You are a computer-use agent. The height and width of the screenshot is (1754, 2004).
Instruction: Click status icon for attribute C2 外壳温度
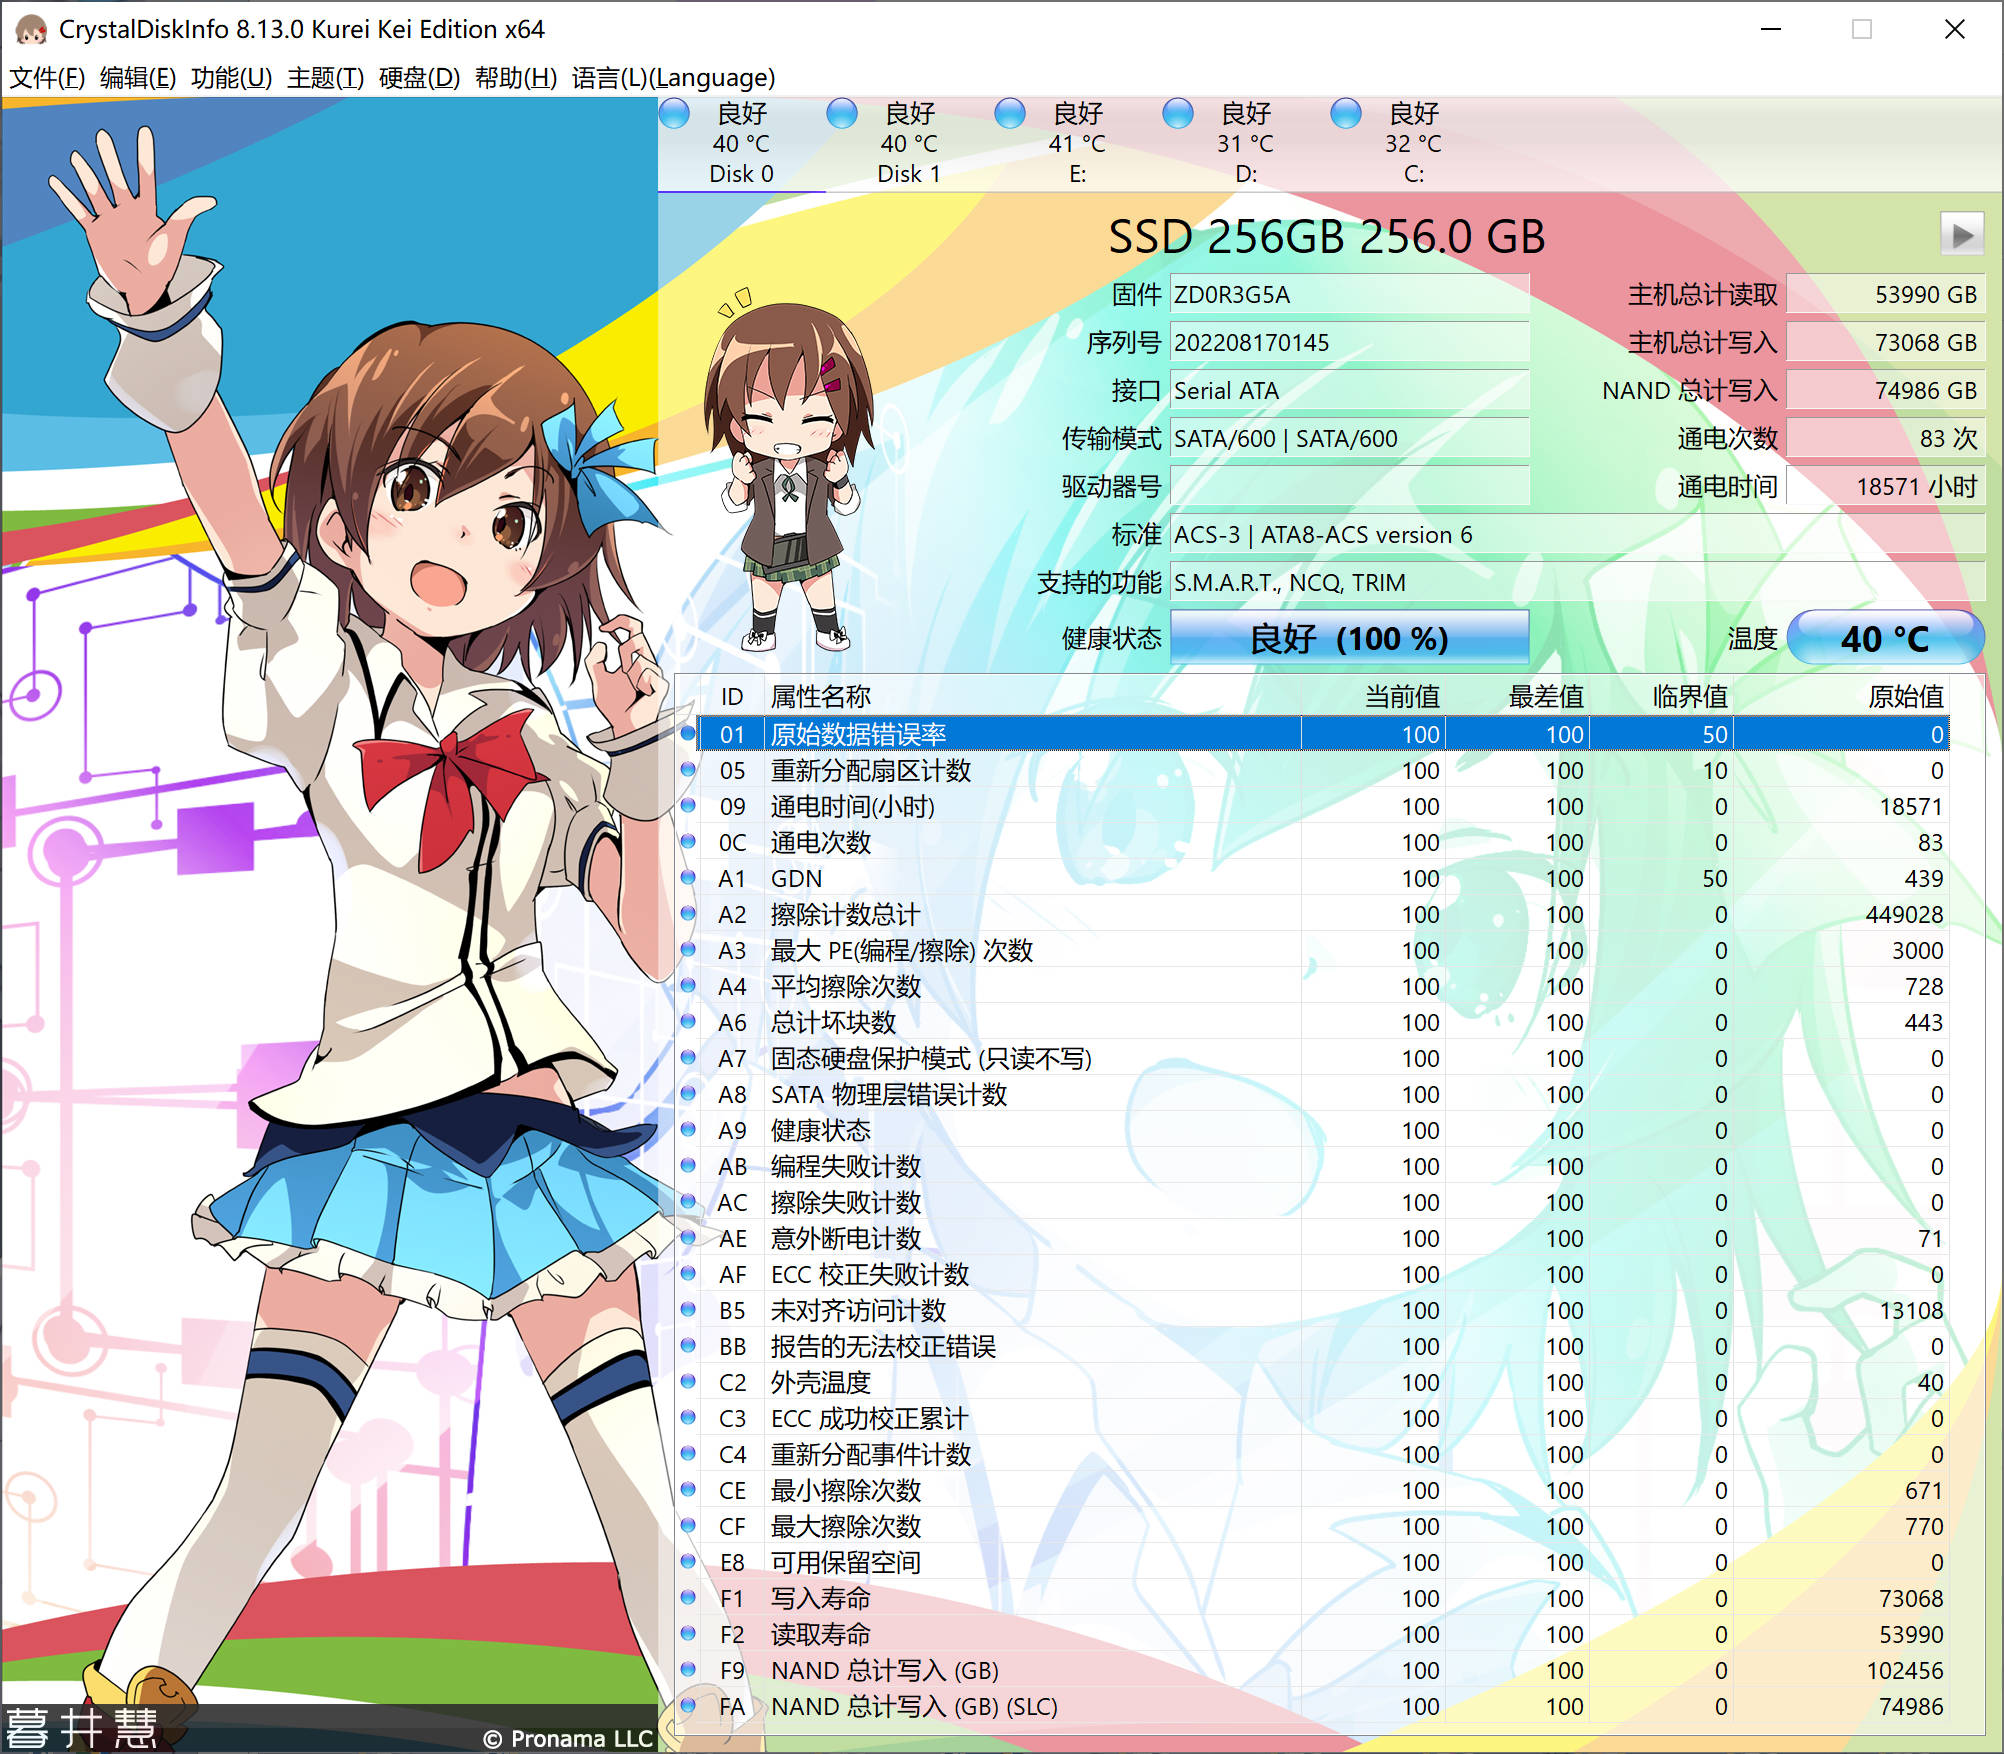click(688, 1382)
